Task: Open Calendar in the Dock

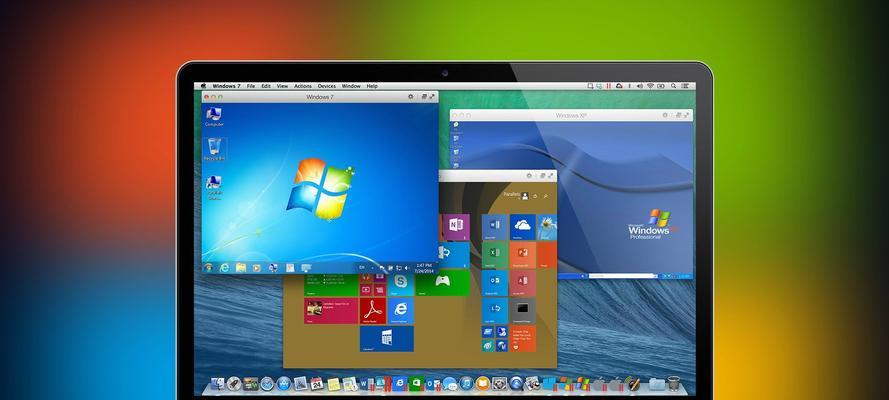Action: pyautogui.click(x=316, y=384)
